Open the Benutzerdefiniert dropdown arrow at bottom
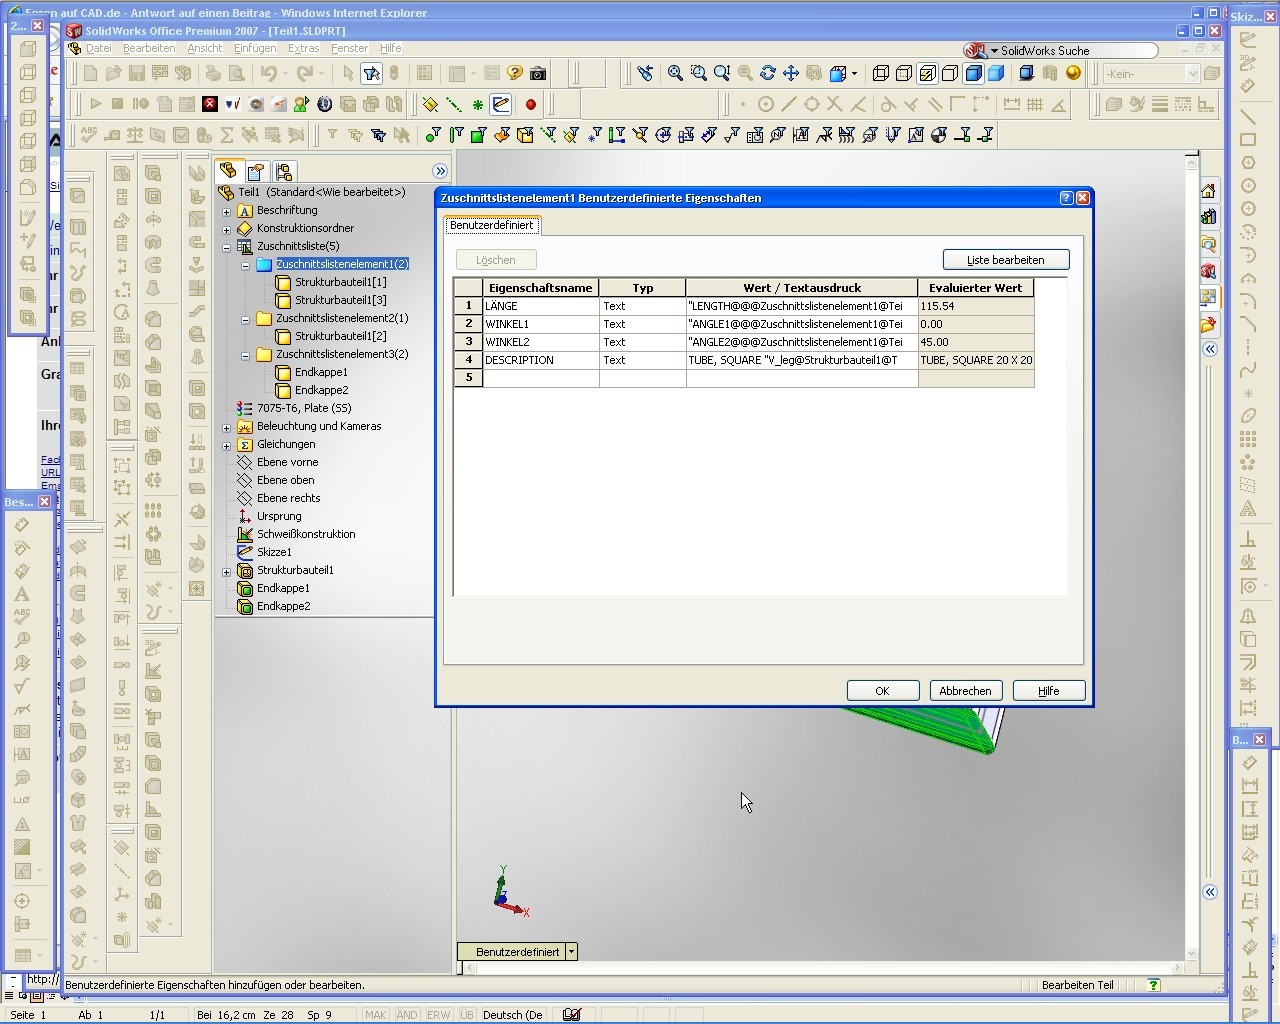 [x=571, y=952]
